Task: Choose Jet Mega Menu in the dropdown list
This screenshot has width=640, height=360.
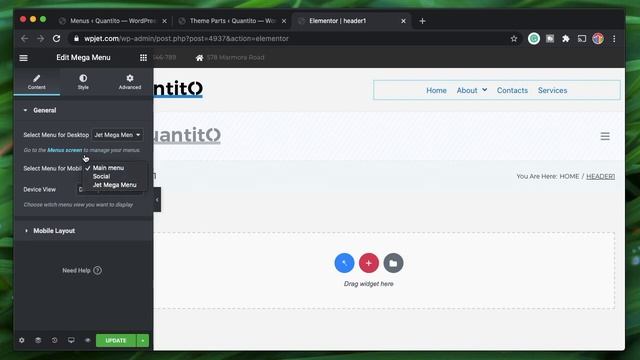Action: pos(114,185)
